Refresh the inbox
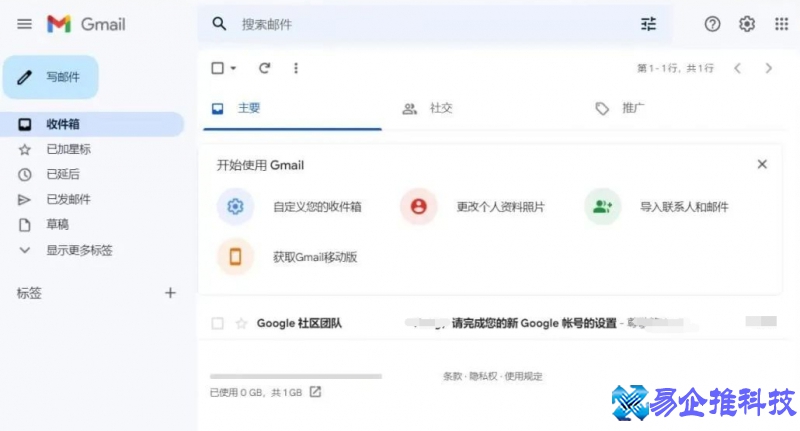The image size is (800, 431). coord(264,68)
